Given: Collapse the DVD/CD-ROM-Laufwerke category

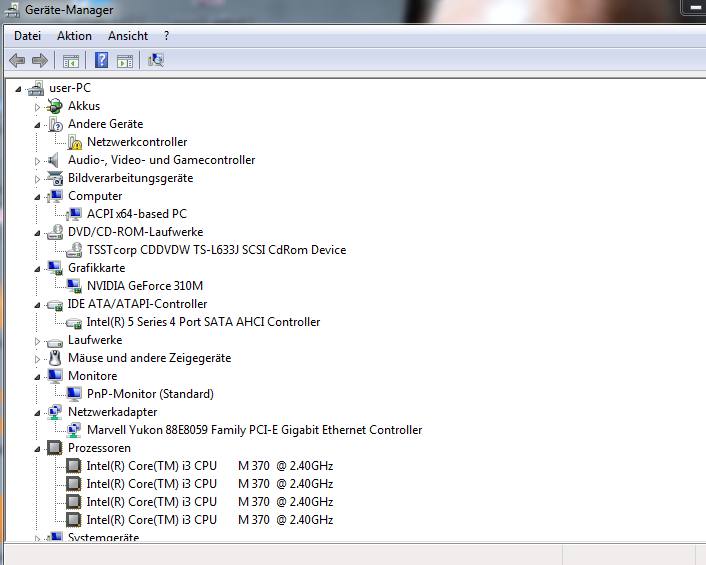Looking at the screenshot, I should (x=37, y=233).
